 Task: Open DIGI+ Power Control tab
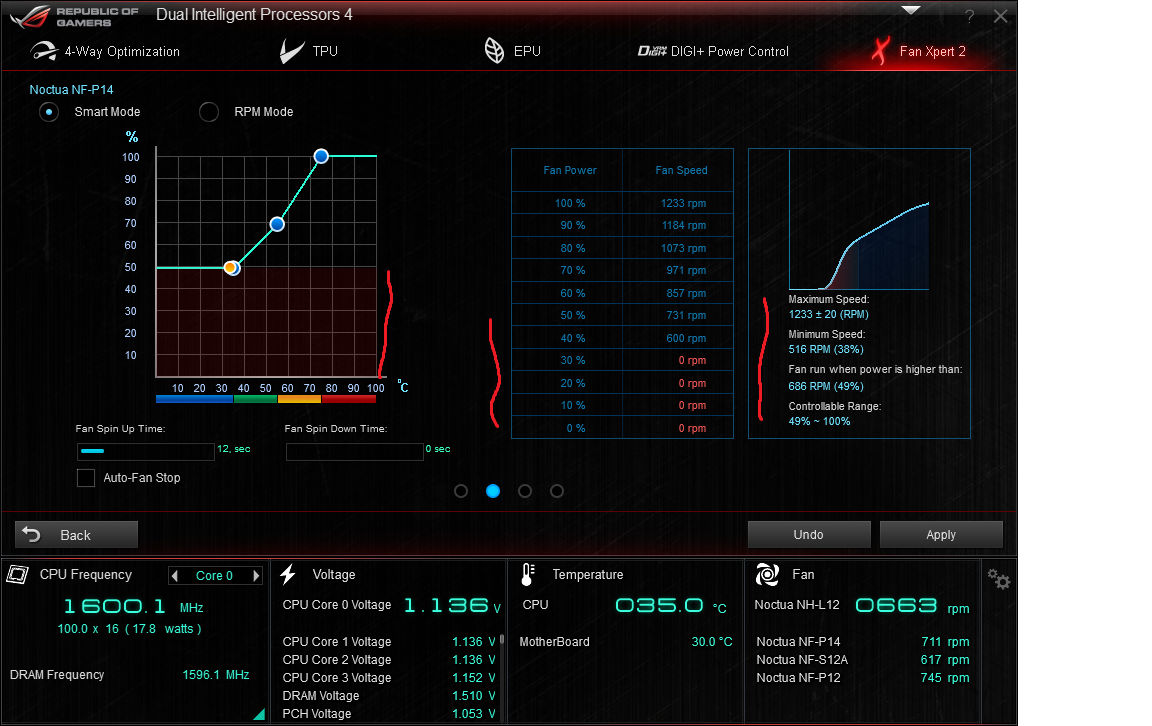point(713,51)
